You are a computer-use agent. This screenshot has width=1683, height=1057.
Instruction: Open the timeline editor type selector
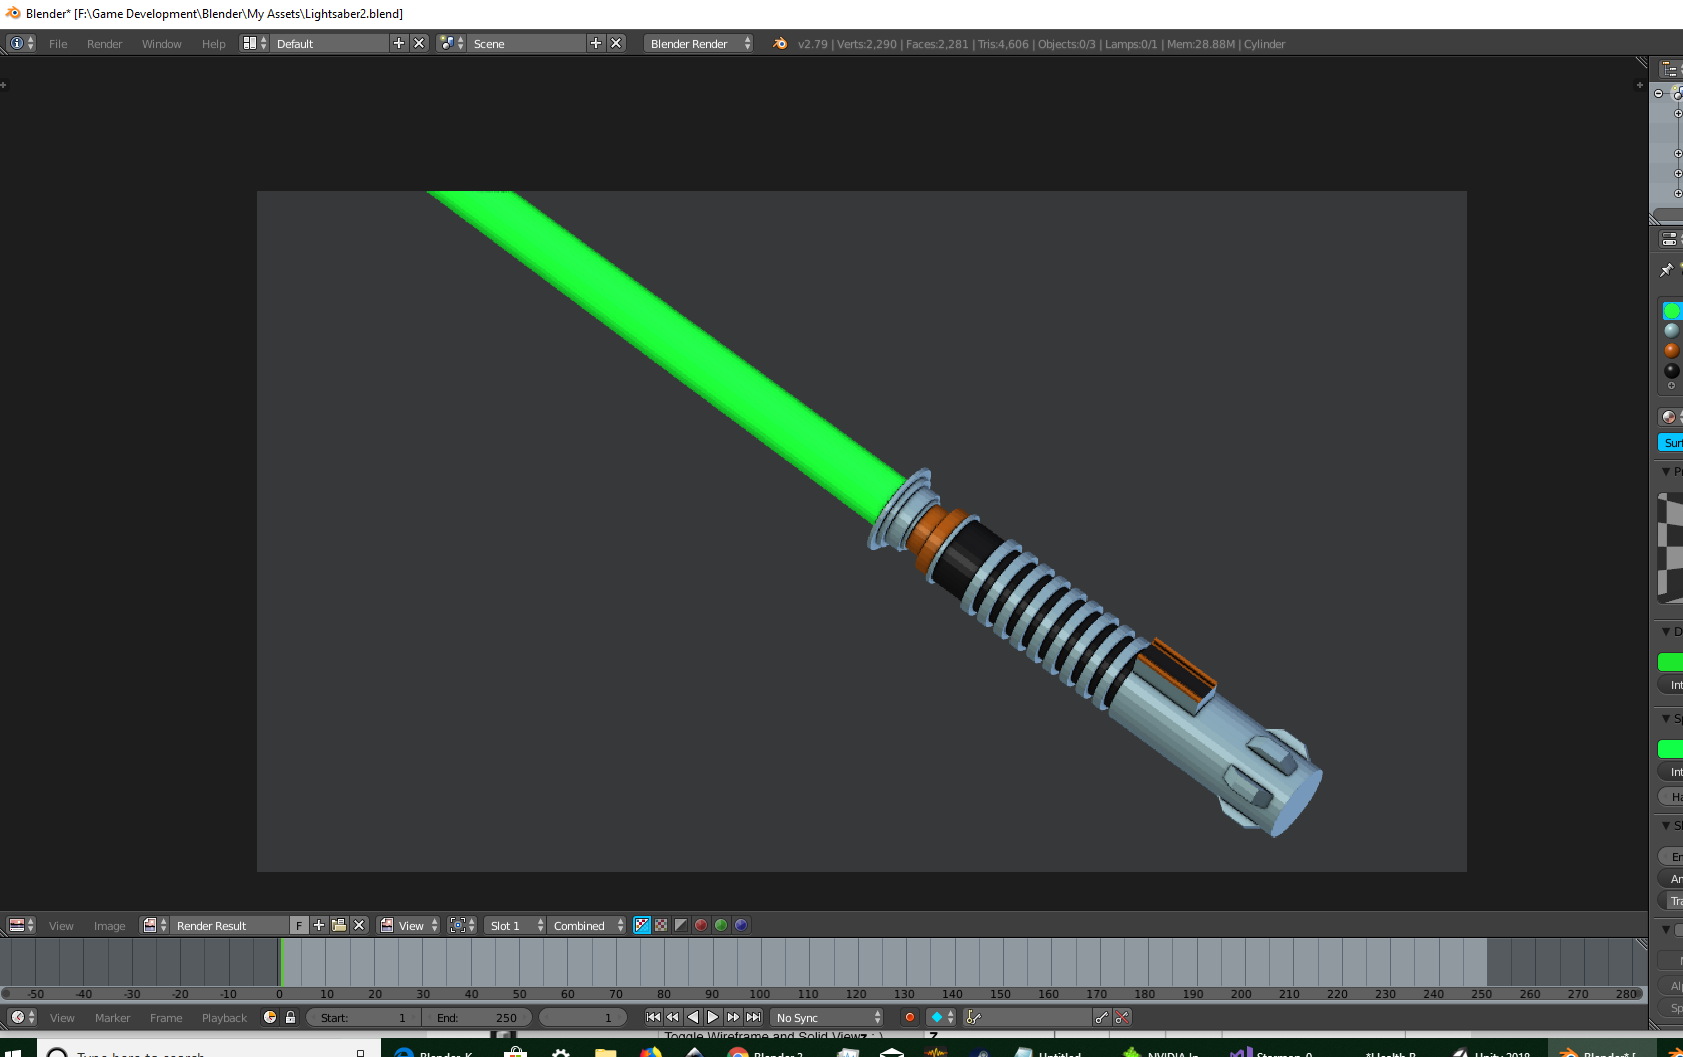[x=21, y=1017]
